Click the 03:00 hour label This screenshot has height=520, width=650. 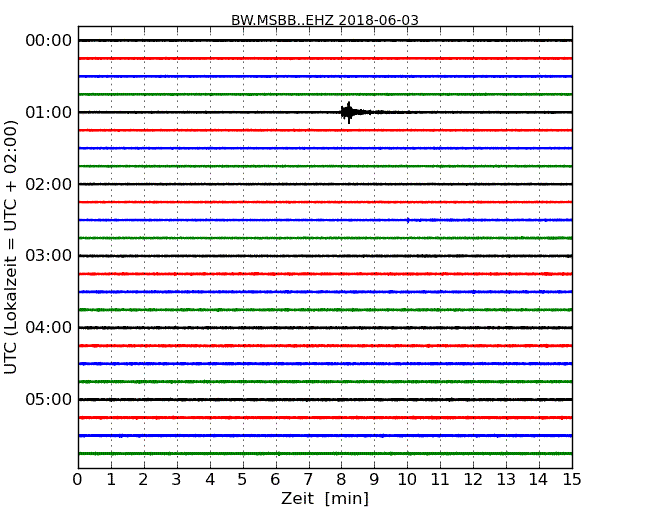[x=48, y=256]
